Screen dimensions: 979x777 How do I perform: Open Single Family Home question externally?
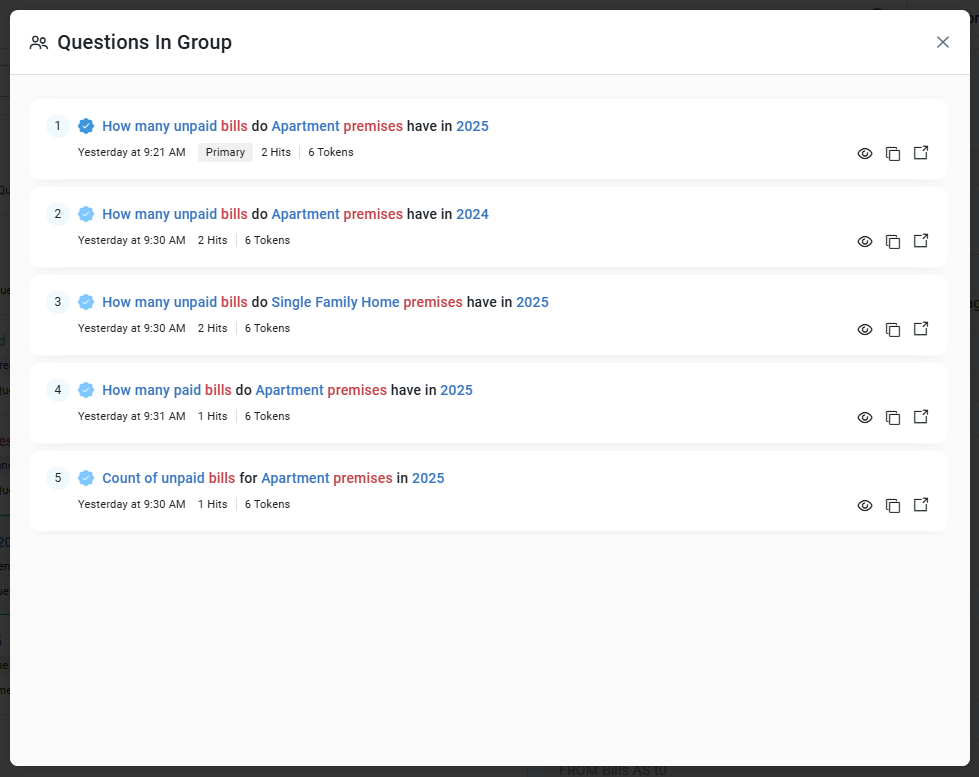pyautogui.click(x=921, y=329)
